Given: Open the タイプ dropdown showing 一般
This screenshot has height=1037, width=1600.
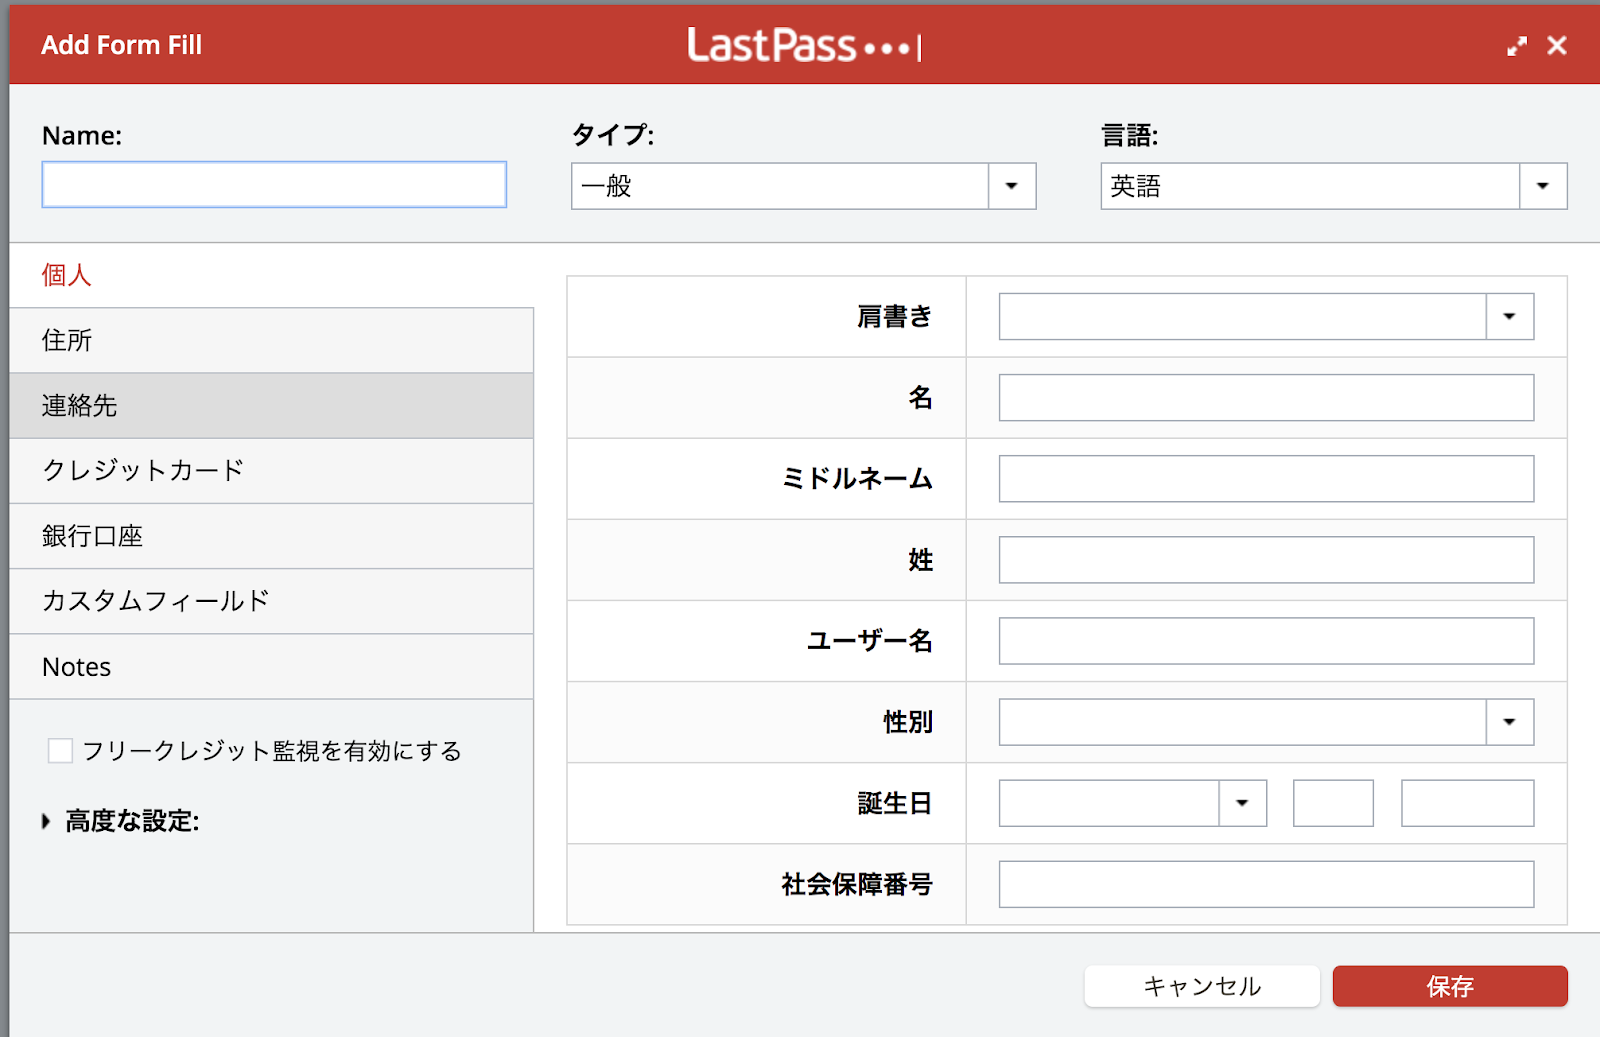Looking at the screenshot, I should pyautogui.click(x=803, y=186).
